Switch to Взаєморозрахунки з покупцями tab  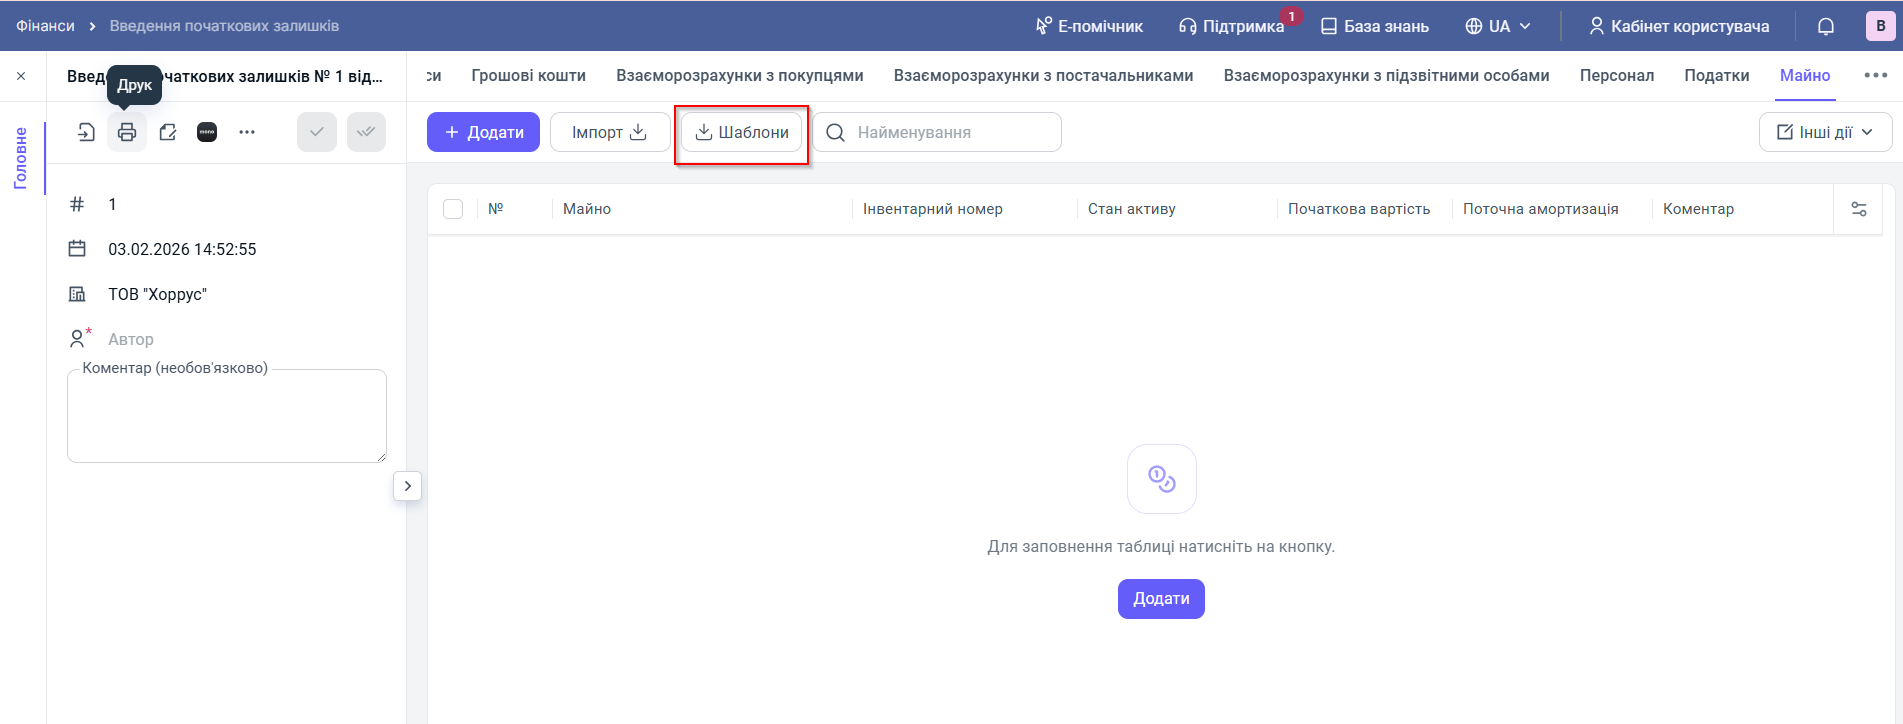740,76
